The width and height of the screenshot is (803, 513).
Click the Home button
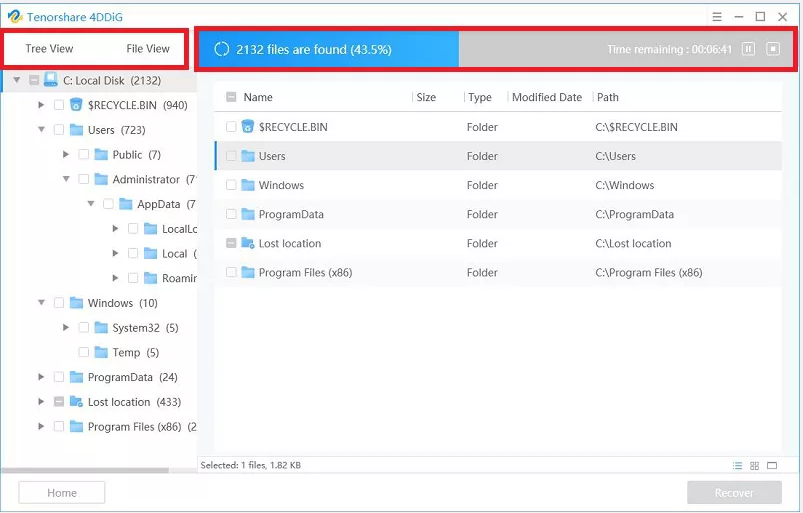[62, 492]
